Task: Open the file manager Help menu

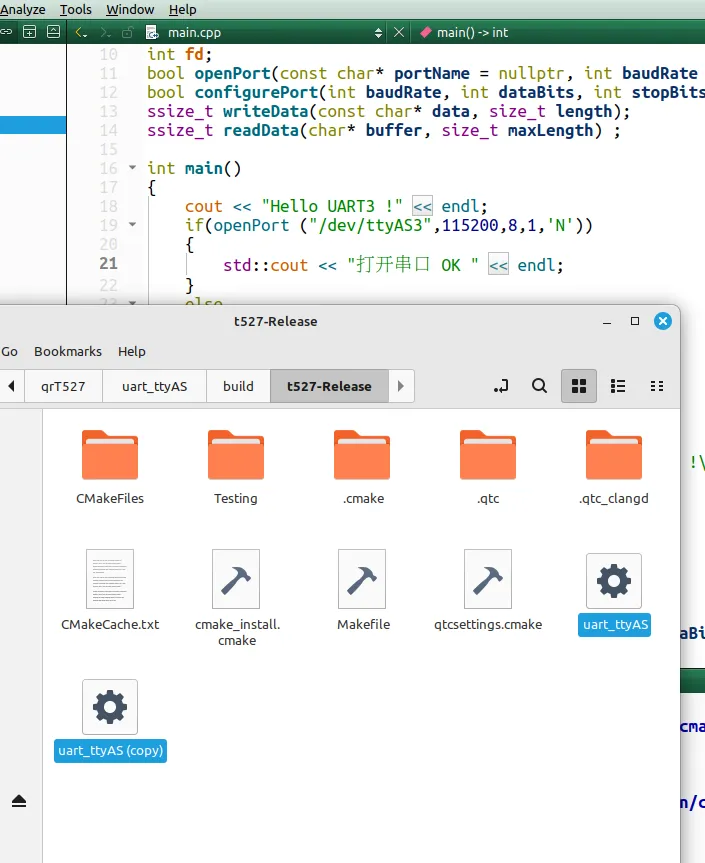Action: point(132,351)
